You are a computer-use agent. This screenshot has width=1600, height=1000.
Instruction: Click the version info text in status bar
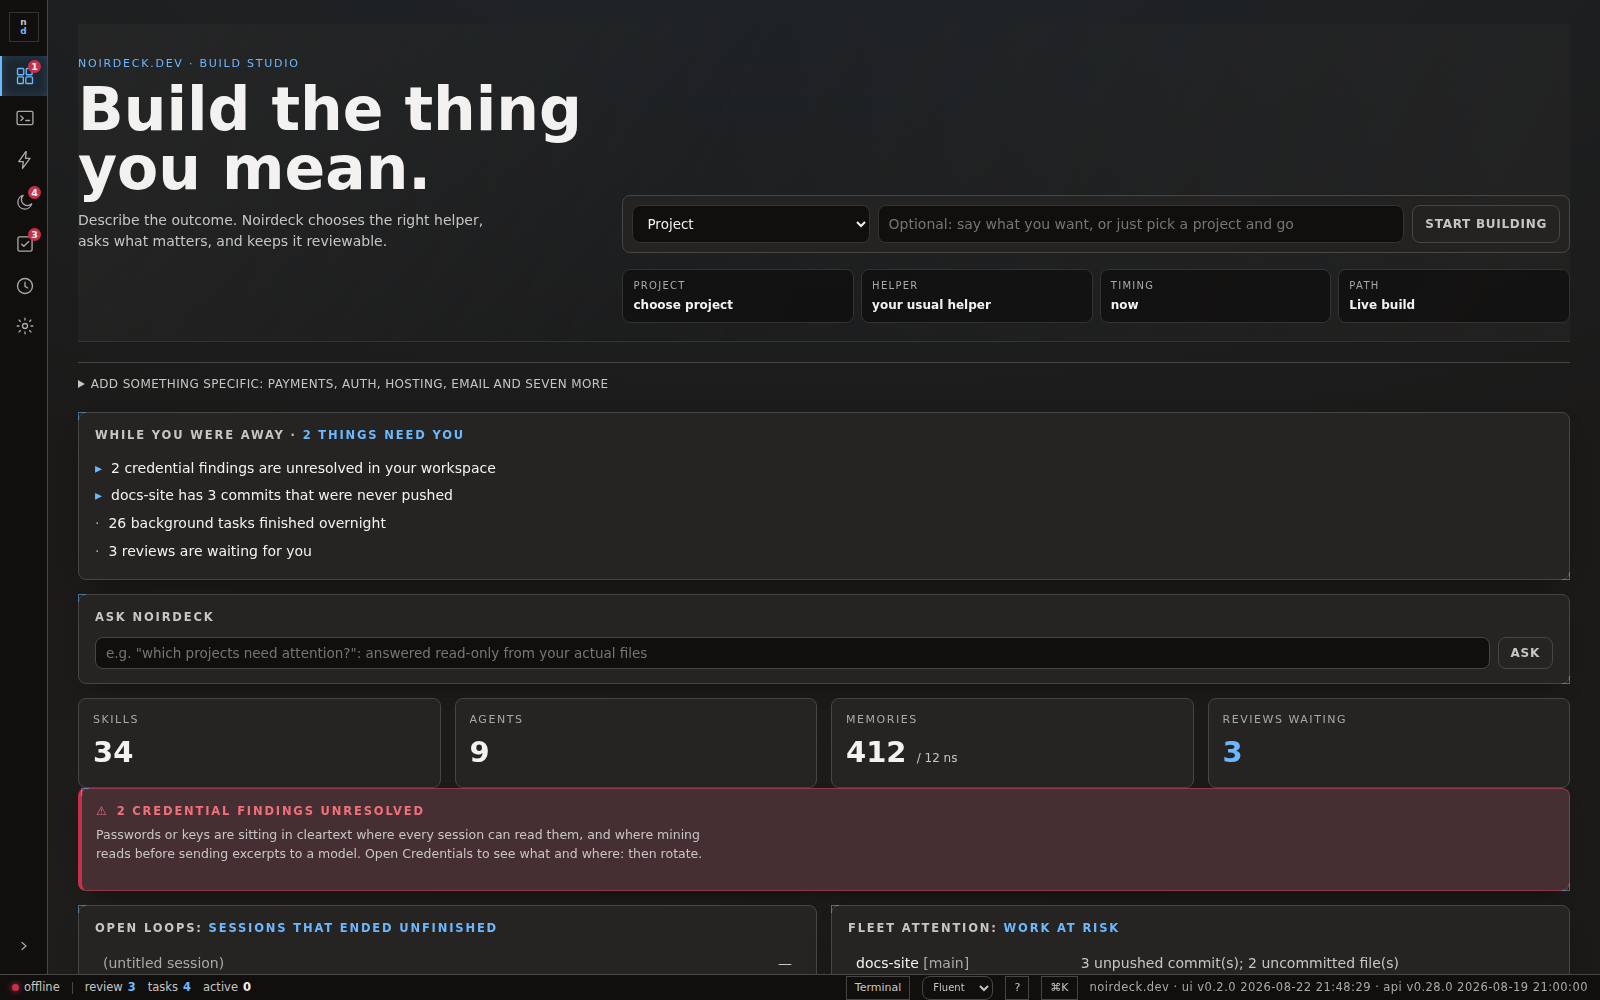(x=1338, y=987)
